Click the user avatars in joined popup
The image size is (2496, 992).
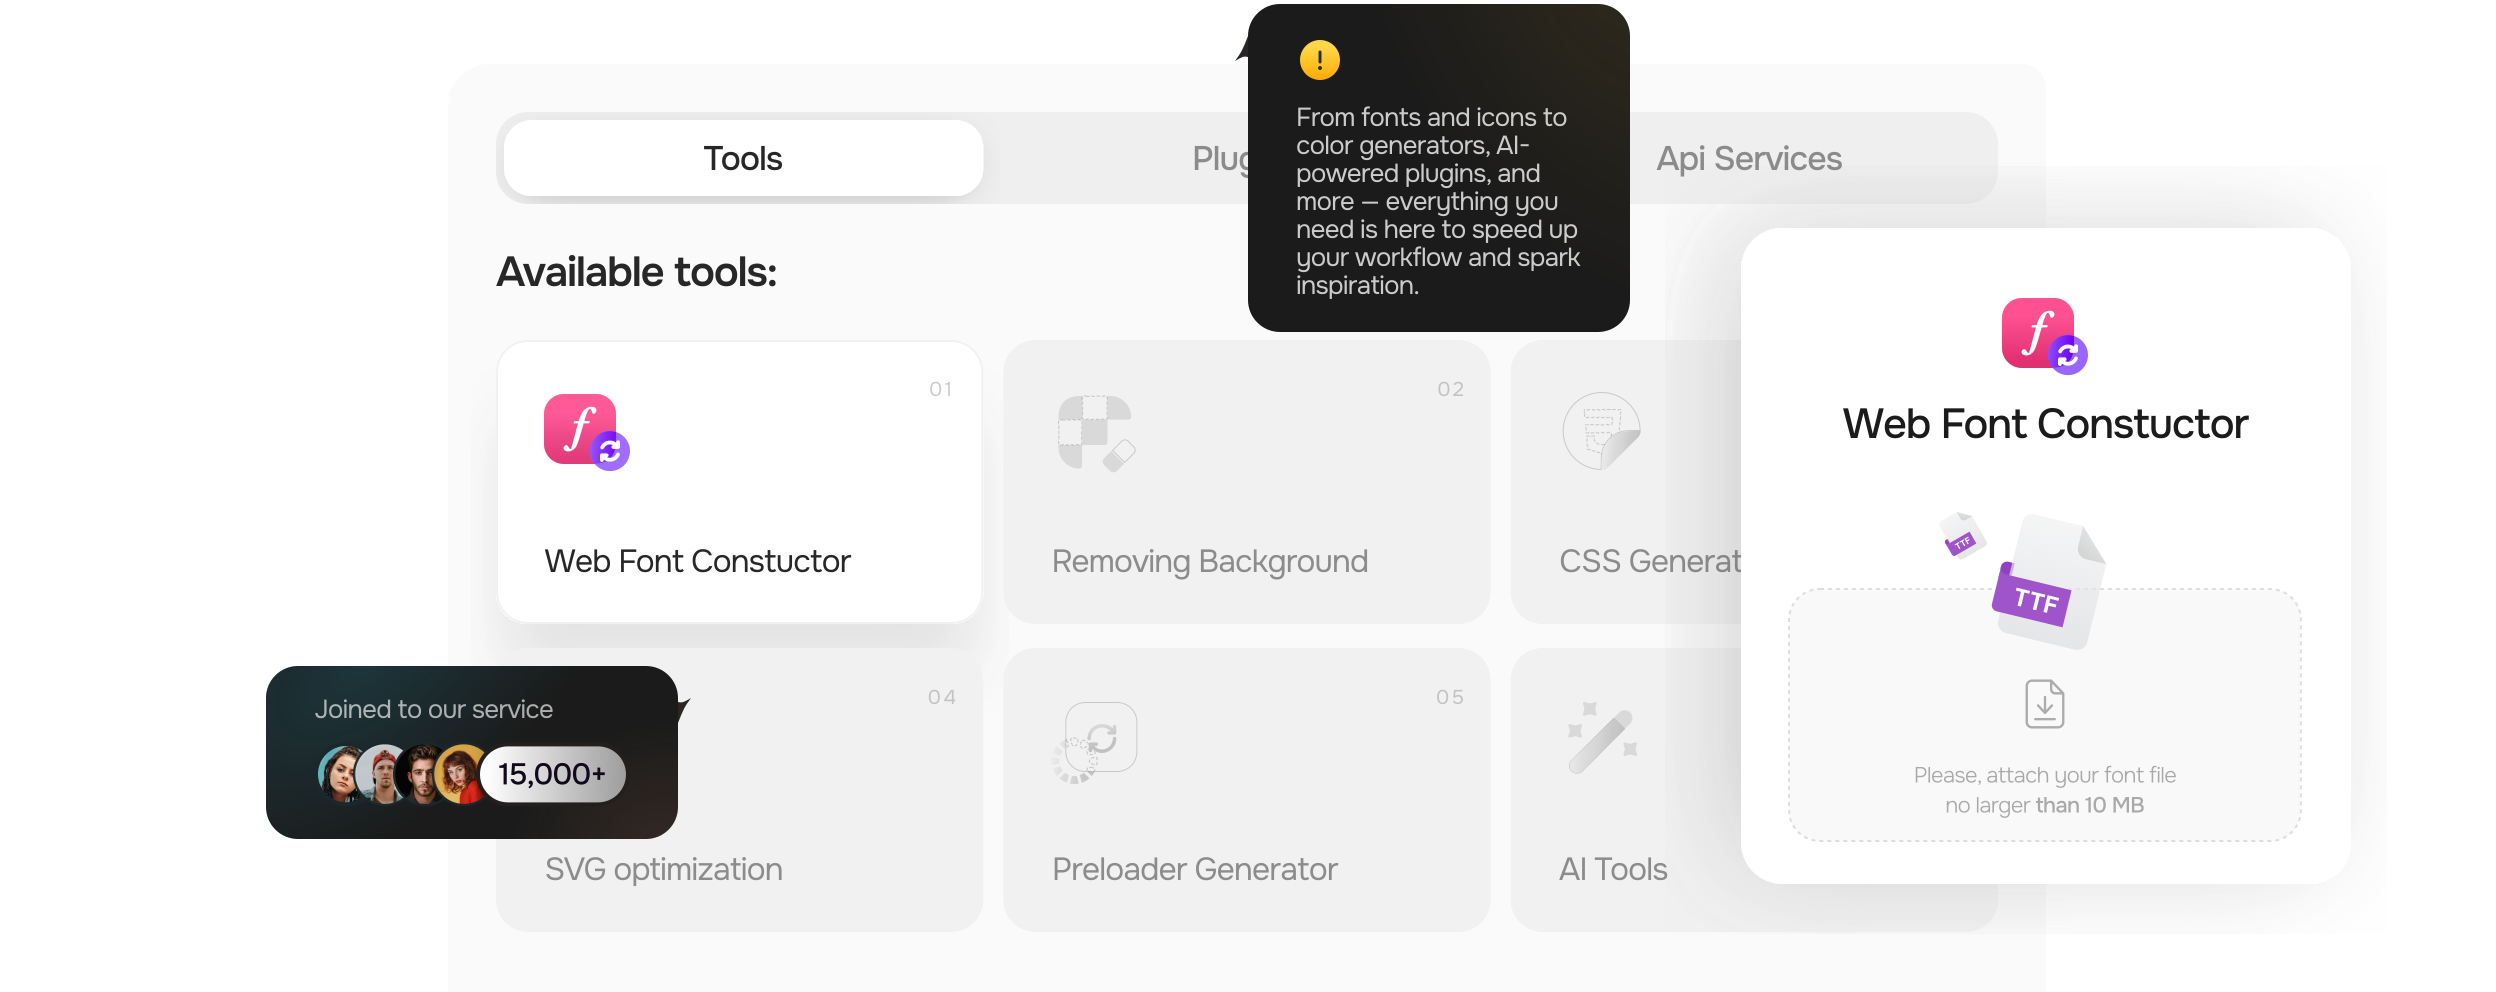tap(403, 774)
